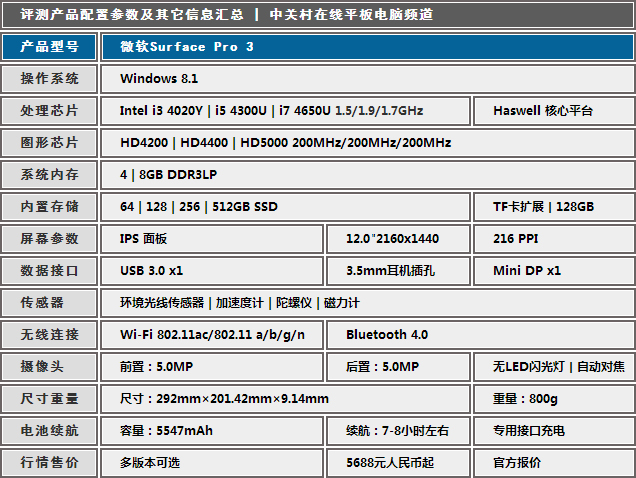The image size is (636, 478).
Task: Click the 12.0"2160x1440 resolution cell
Action: (399, 239)
